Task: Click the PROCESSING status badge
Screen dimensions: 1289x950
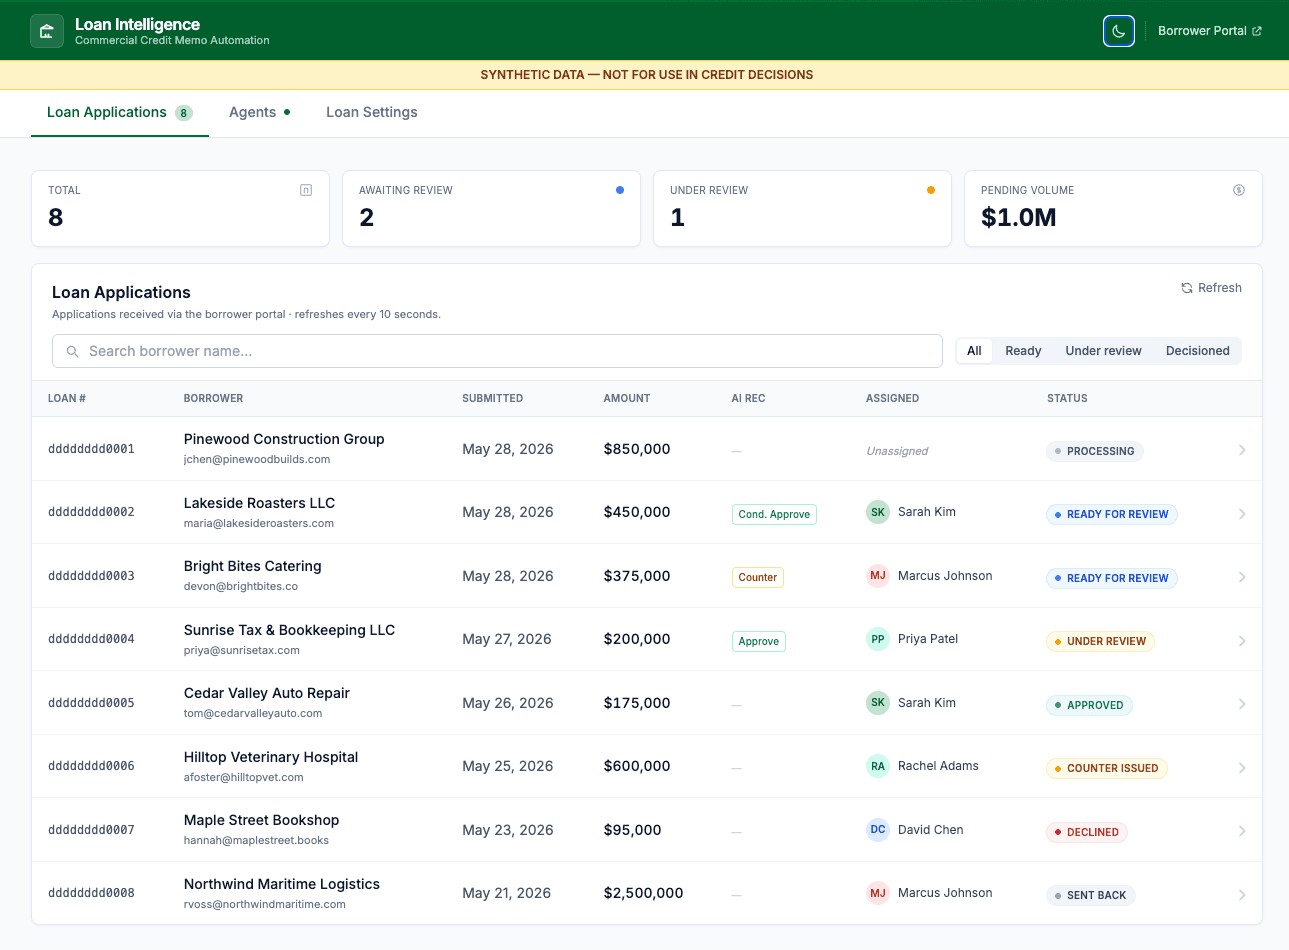Action: point(1094,451)
